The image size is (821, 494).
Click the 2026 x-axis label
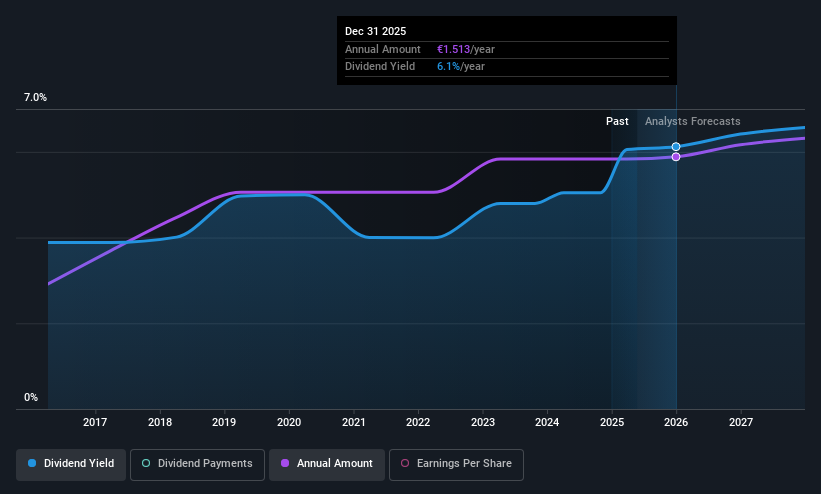[676, 422]
